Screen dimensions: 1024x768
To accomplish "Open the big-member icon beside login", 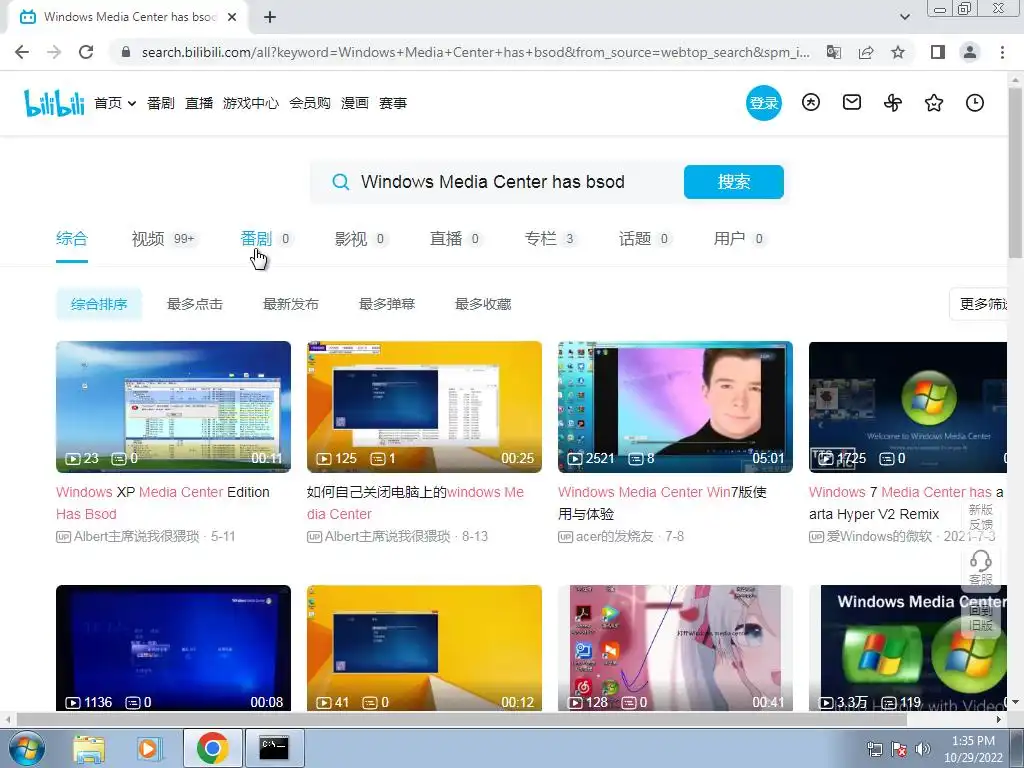I will point(810,103).
